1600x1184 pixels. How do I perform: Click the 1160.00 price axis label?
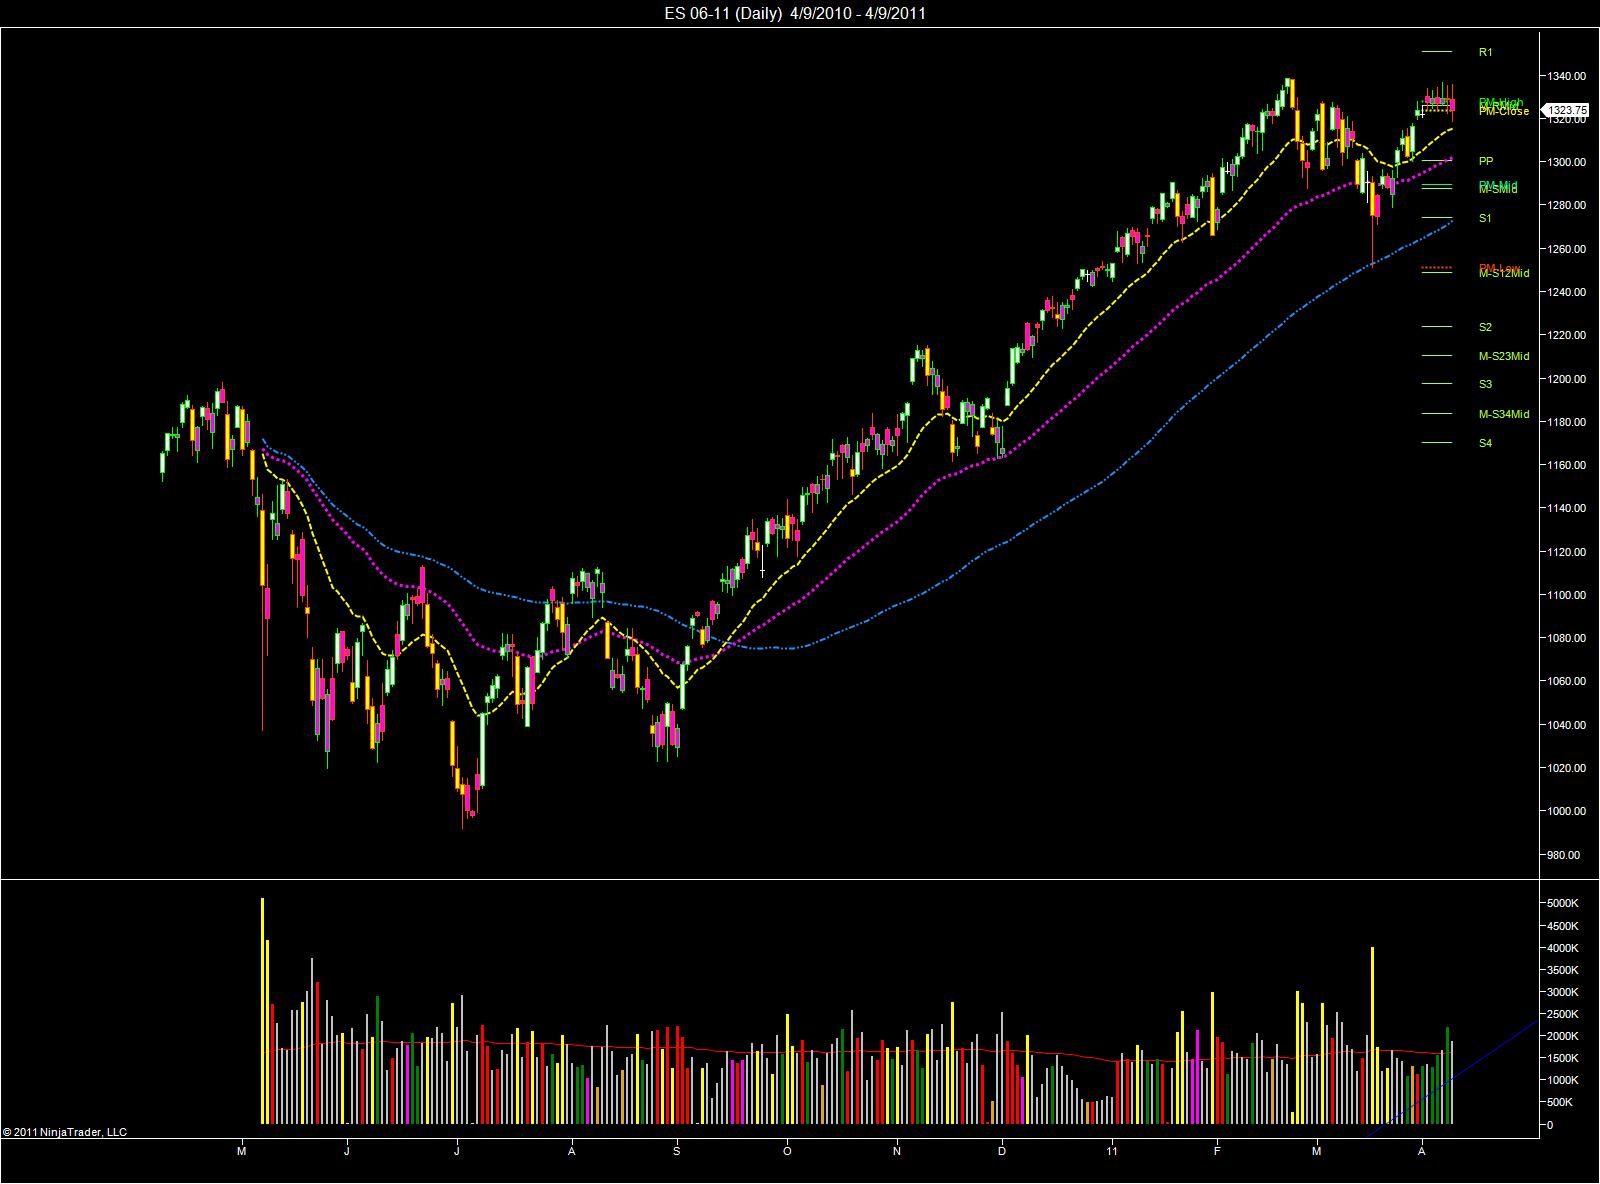(1566, 465)
